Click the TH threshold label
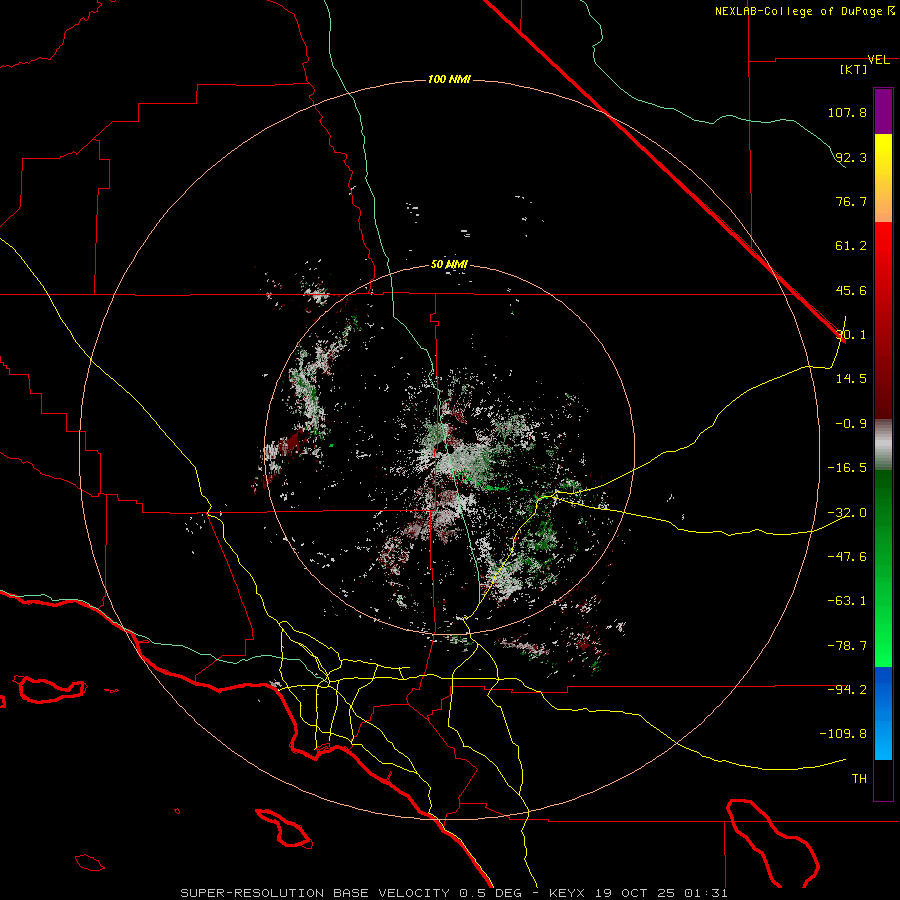 click(859, 779)
